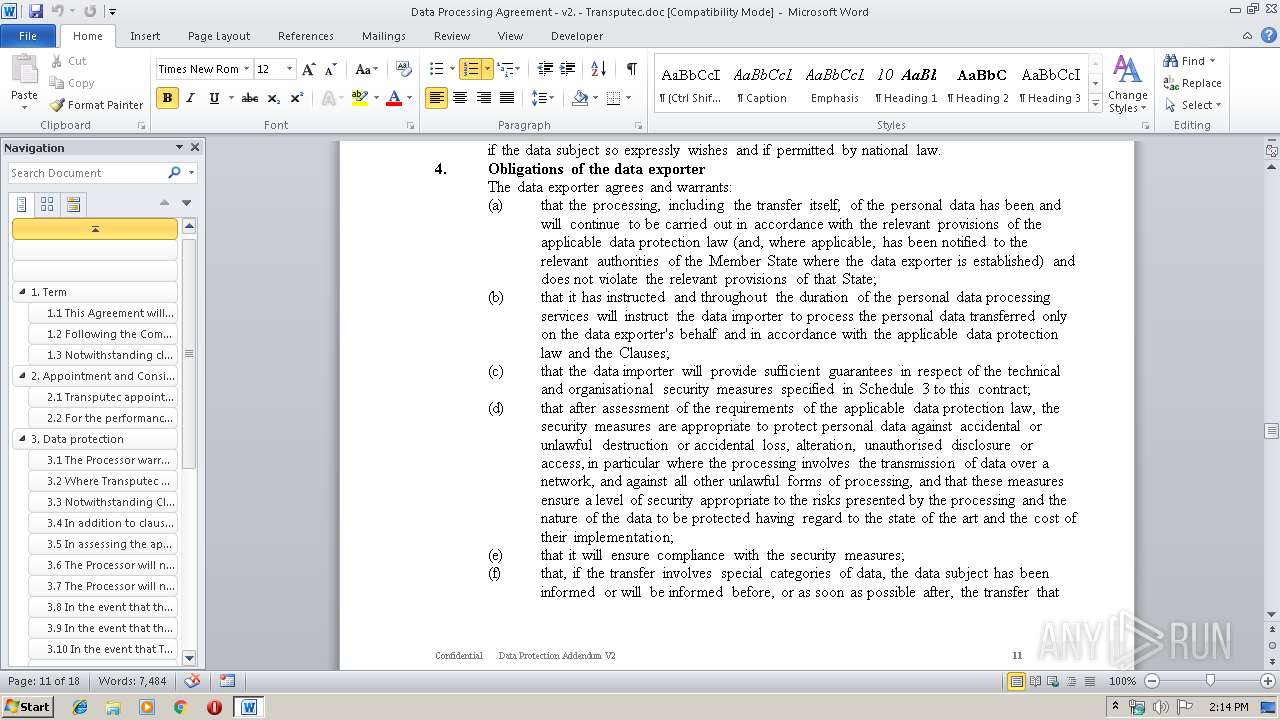The height and width of the screenshot is (720, 1280).
Task: Toggle subscript formatting
Action: tap(273, 98)
